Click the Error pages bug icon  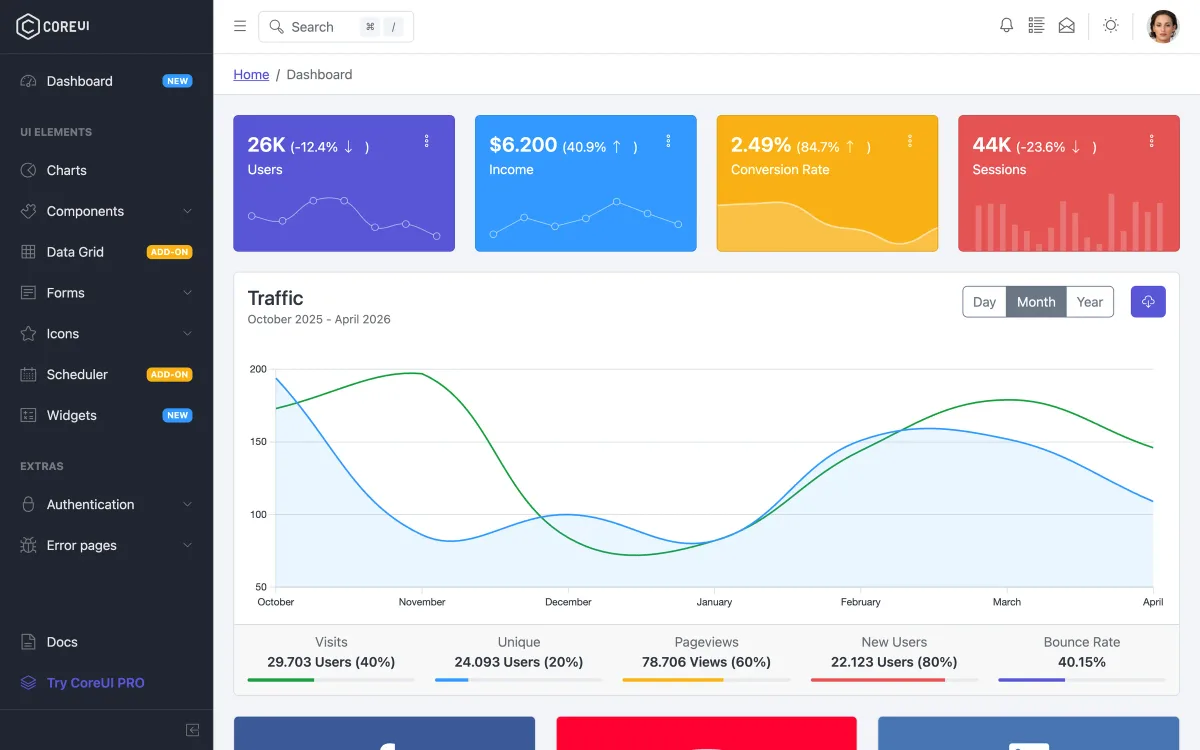[x=28, y=545]
